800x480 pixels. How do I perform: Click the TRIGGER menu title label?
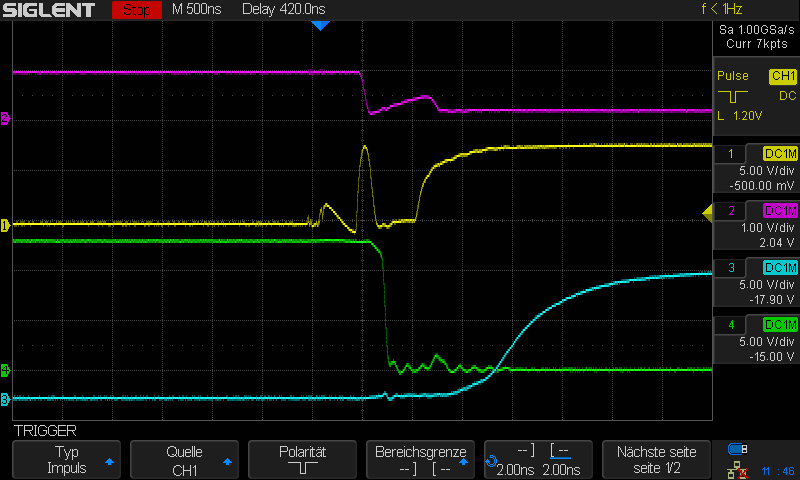point(45,431)
